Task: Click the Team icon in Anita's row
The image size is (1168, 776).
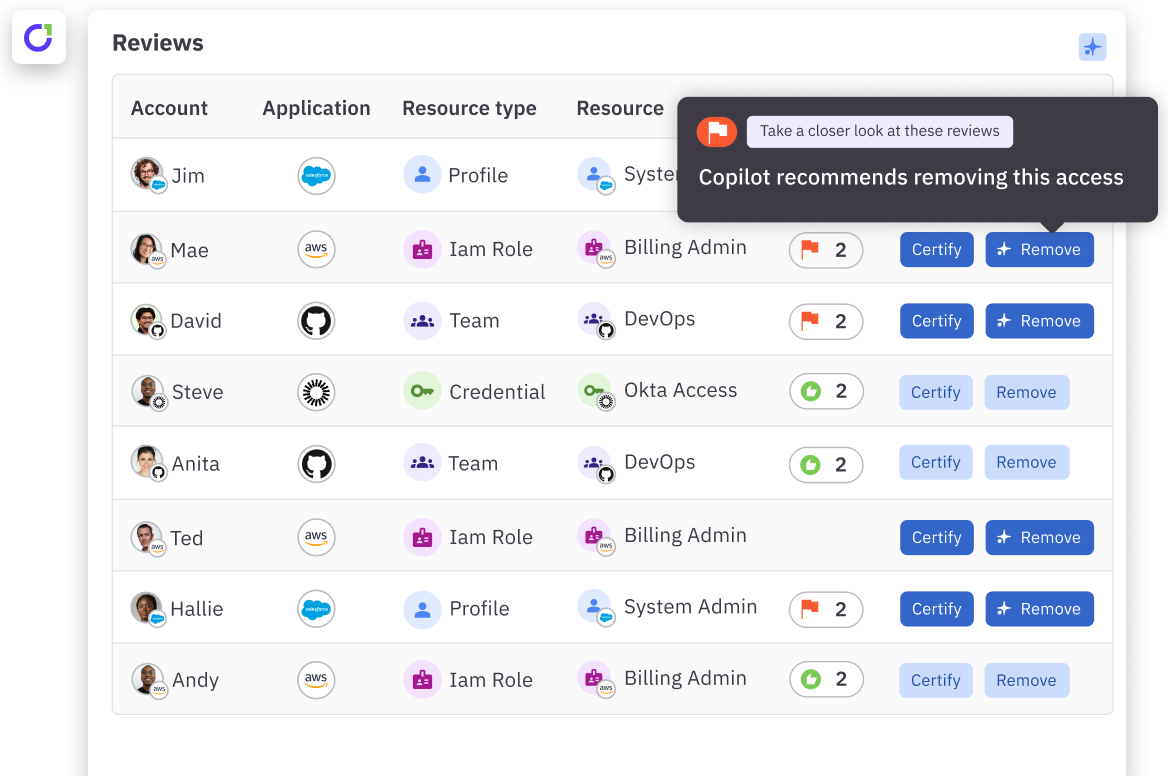Action: 422,462
